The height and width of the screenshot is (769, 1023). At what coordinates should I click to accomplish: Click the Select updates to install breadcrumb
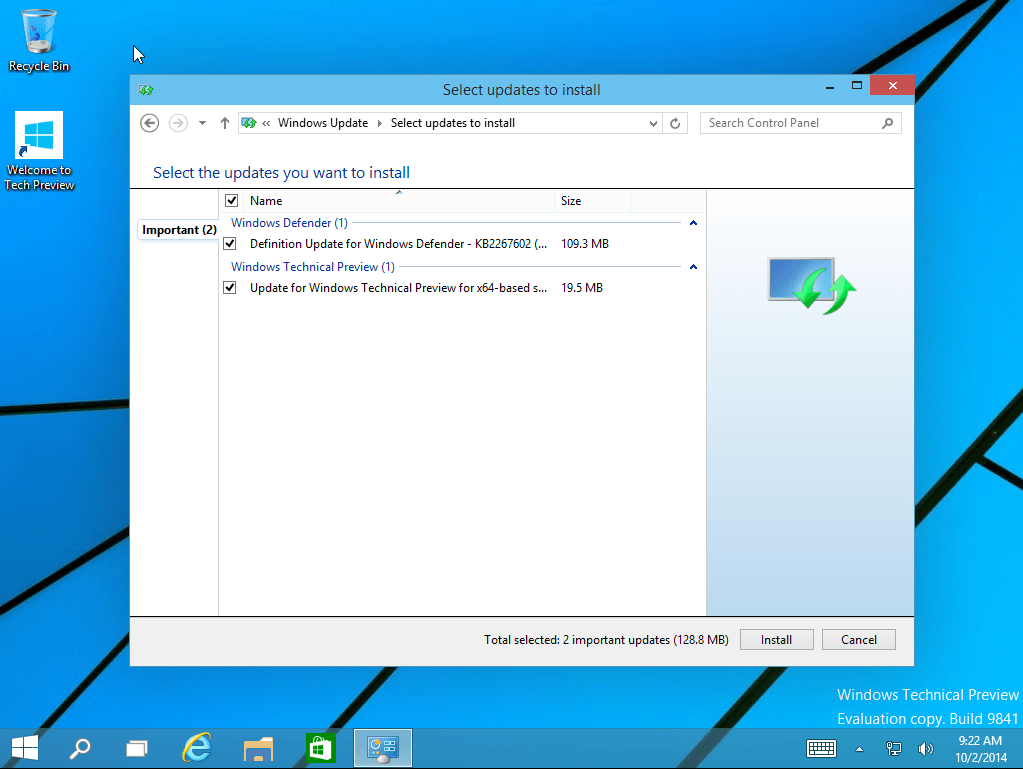pyautogui.click(x=453, y=123)
